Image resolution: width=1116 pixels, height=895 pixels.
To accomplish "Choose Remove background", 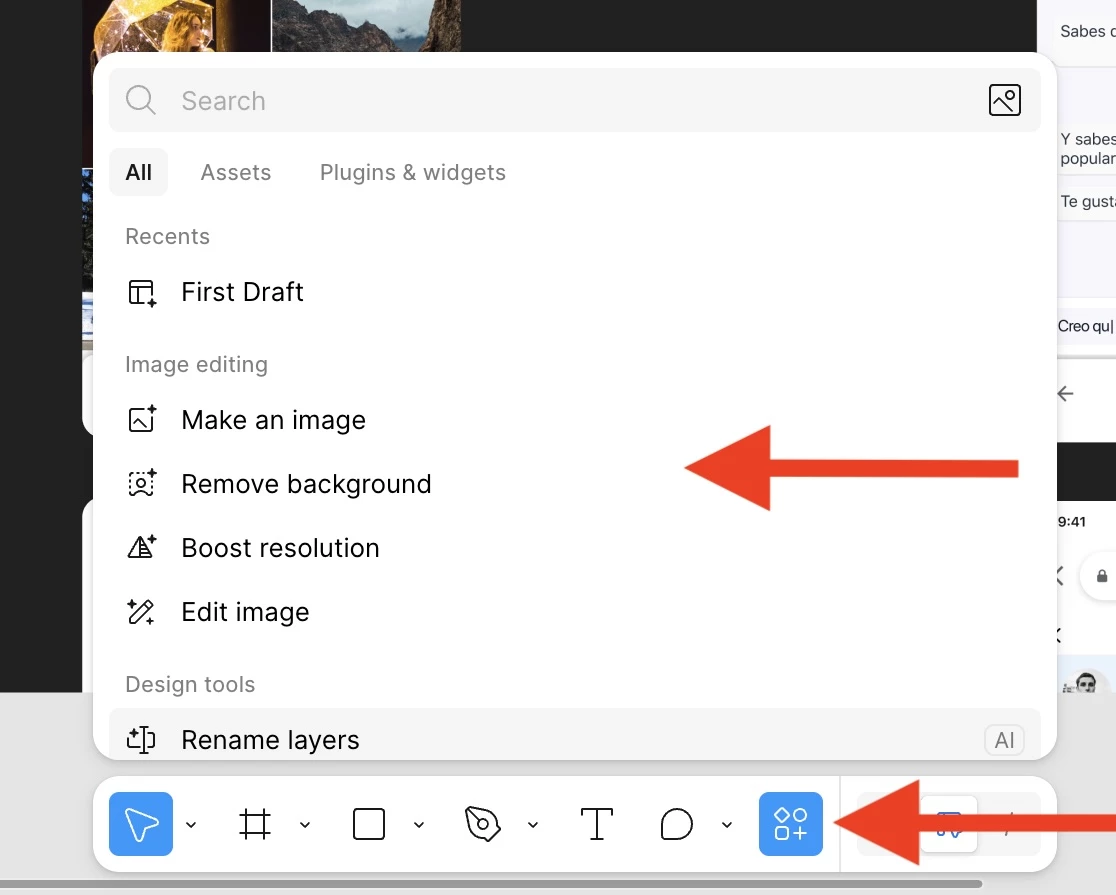I will click(x=574, y=484).
